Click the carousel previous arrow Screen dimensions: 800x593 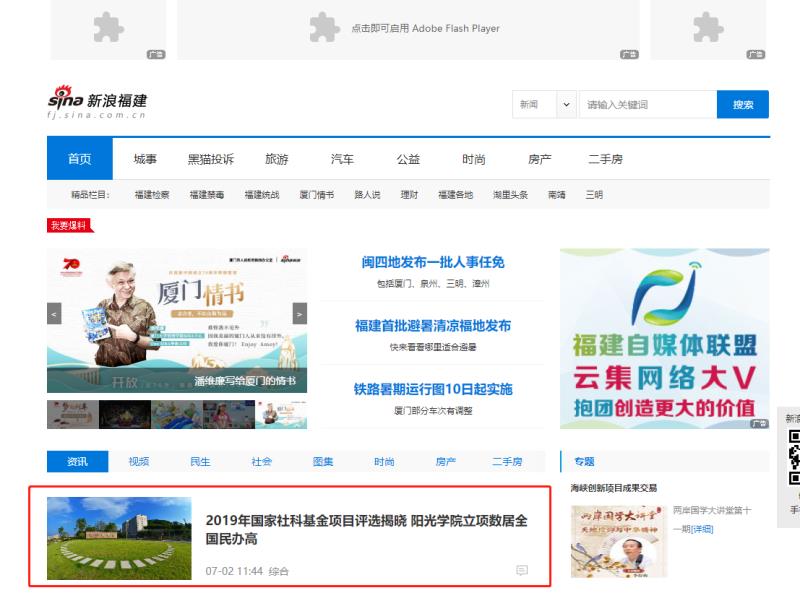[x=54, y=314]
